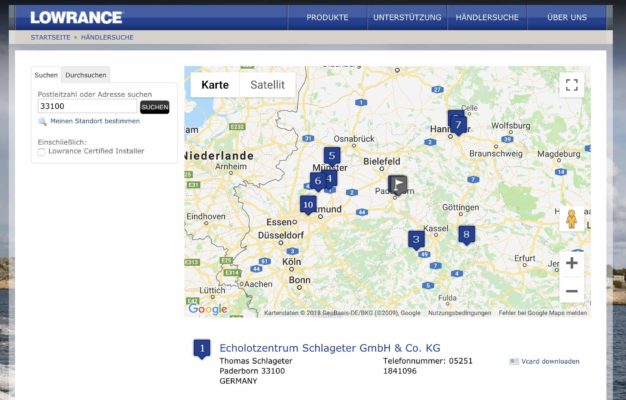Select map marker number 5 near Münster

click(x=332, y=156)
